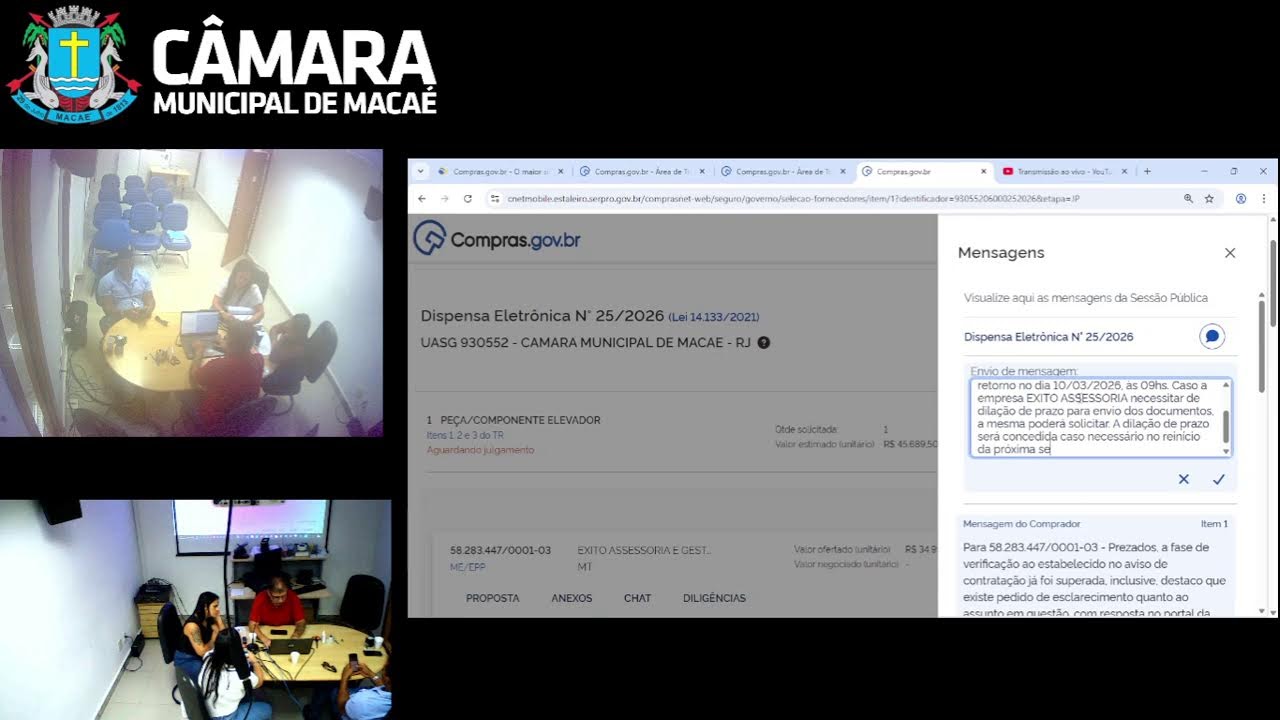Image resolution: width=1280 pixels, height=720 pixels.
Task: Click the 'Aguardando julgamento' status text
Action: (481, 450)
